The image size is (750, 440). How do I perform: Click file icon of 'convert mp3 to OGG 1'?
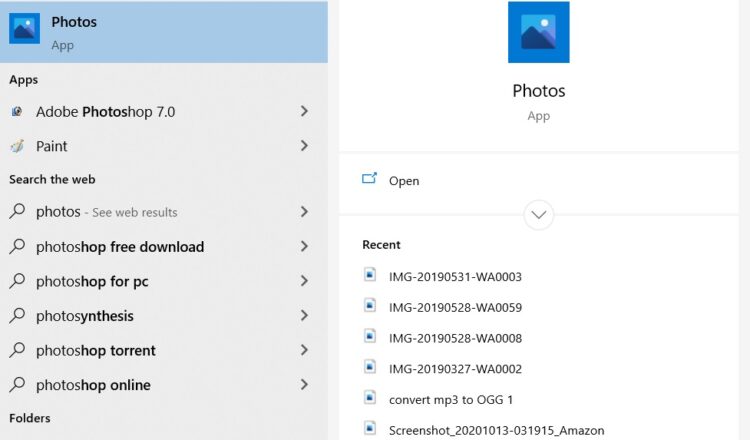370,397
